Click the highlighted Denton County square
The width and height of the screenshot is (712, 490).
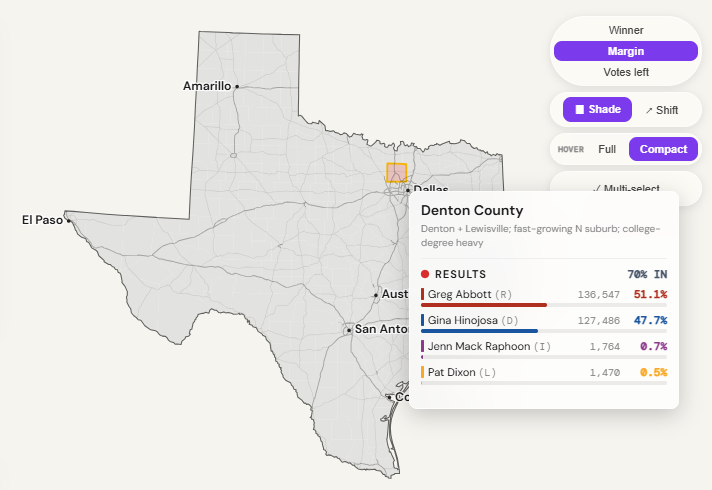[396, 173]
